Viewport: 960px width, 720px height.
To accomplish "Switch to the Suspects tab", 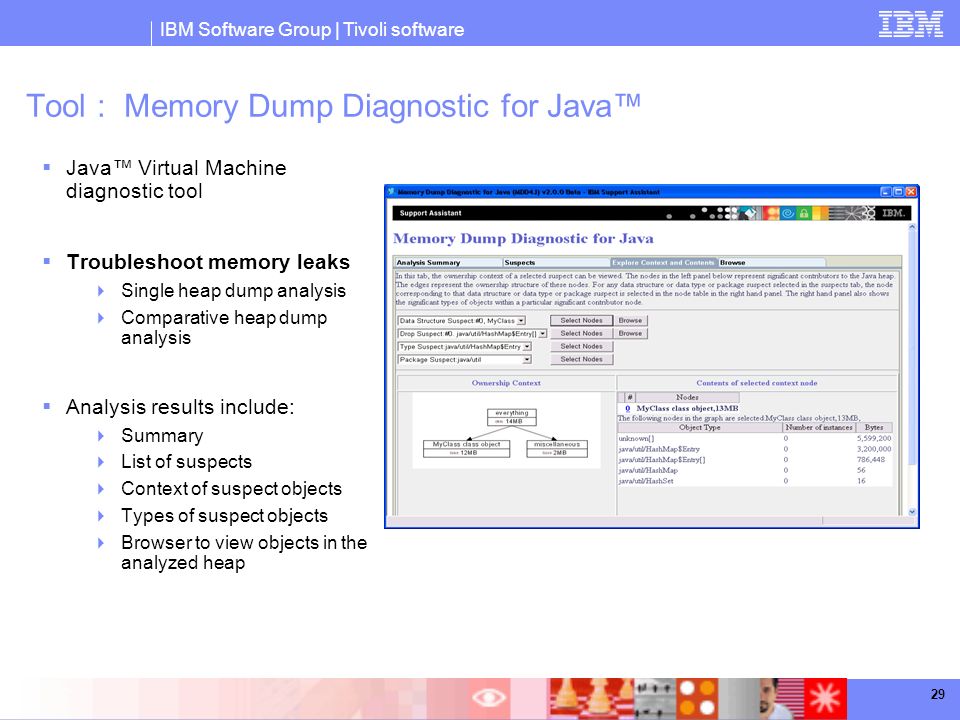I will 557,263.
